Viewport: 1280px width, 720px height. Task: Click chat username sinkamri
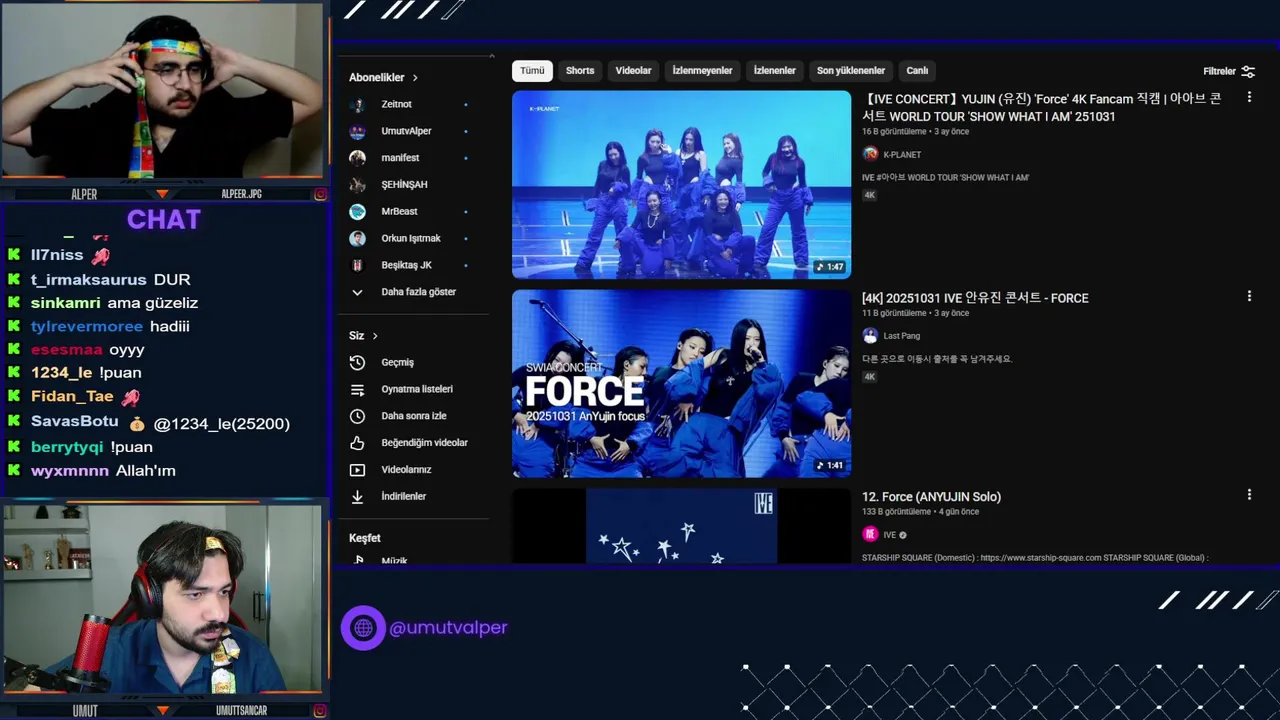(66, 303)
